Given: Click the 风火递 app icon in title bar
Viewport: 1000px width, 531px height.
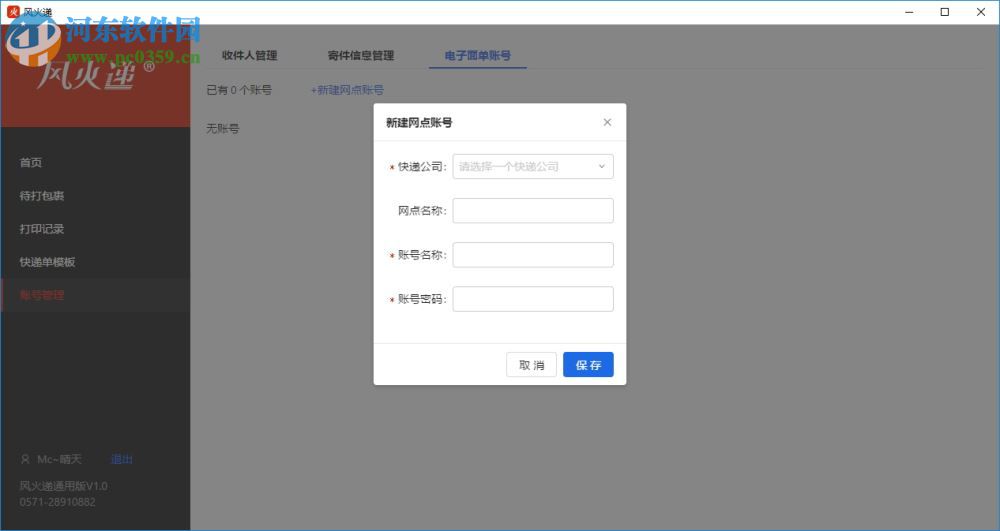Looking at the screenshot, I should click(x=13, y=11).
